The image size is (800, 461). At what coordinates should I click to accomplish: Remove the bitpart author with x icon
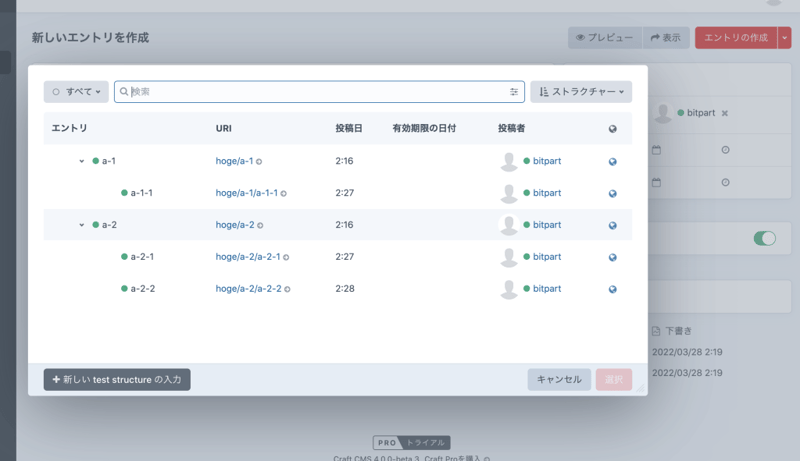click(x=725, y=113)
